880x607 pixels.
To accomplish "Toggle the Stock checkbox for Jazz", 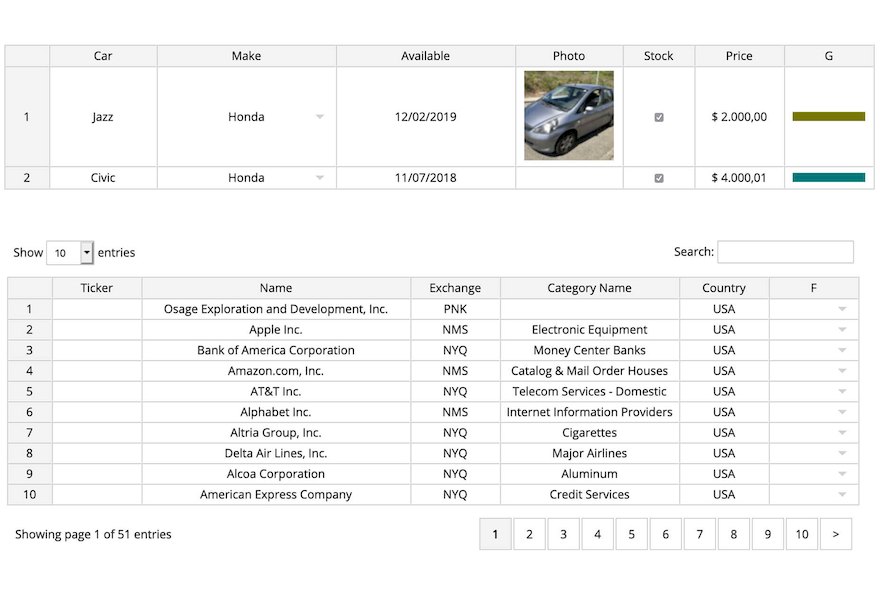I will (659, 117).
